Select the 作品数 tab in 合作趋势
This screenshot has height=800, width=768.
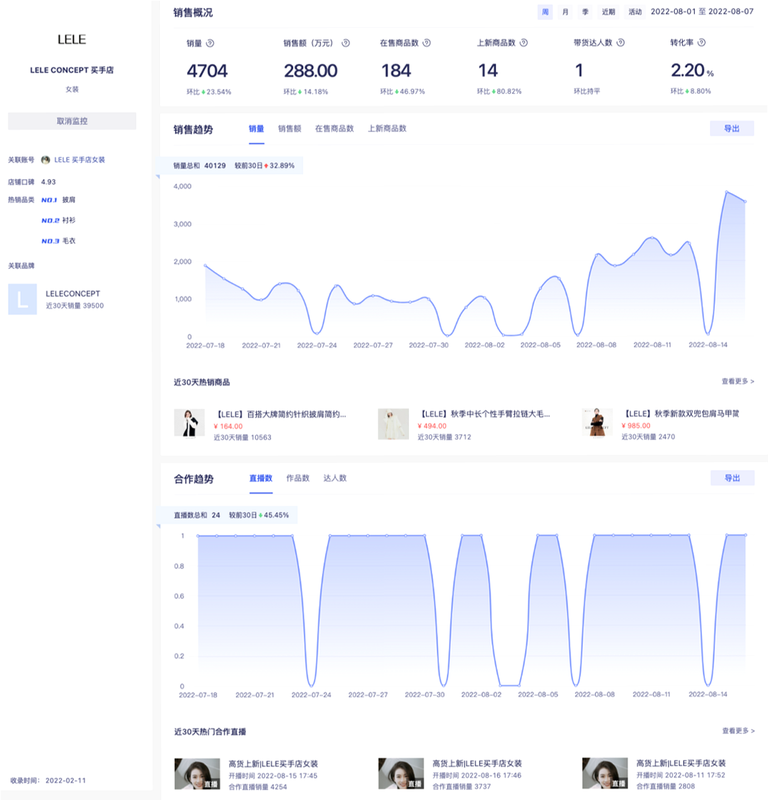pos(298,478)
